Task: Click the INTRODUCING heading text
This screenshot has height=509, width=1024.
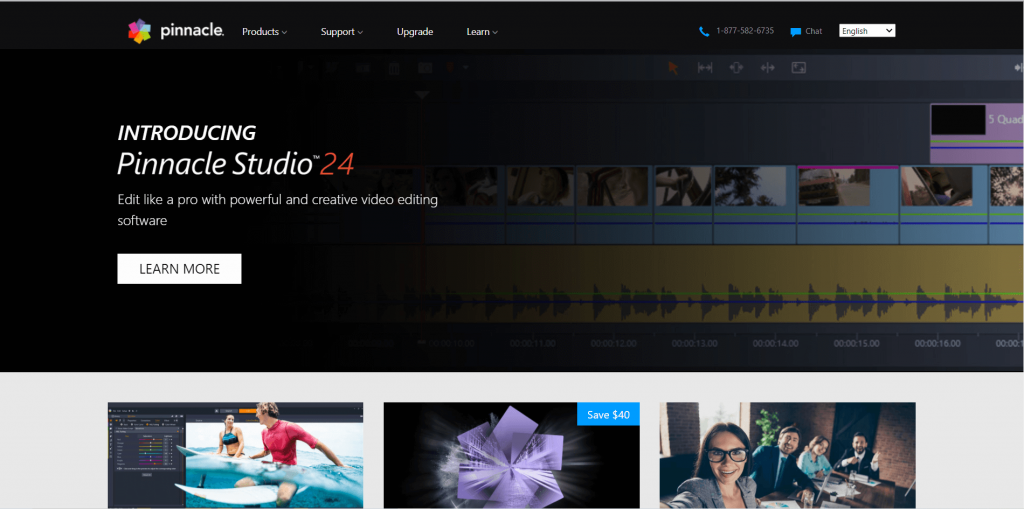Action: point(187,133)
